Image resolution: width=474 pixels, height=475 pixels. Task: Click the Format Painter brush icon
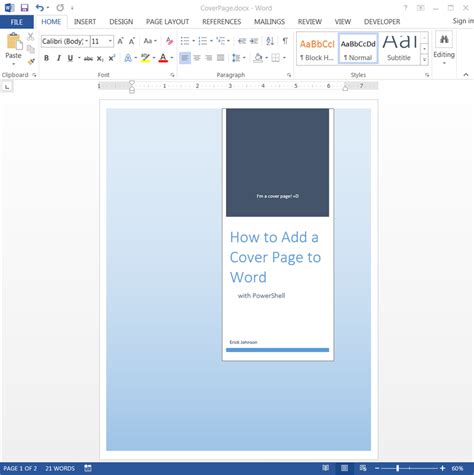[31, 61]
